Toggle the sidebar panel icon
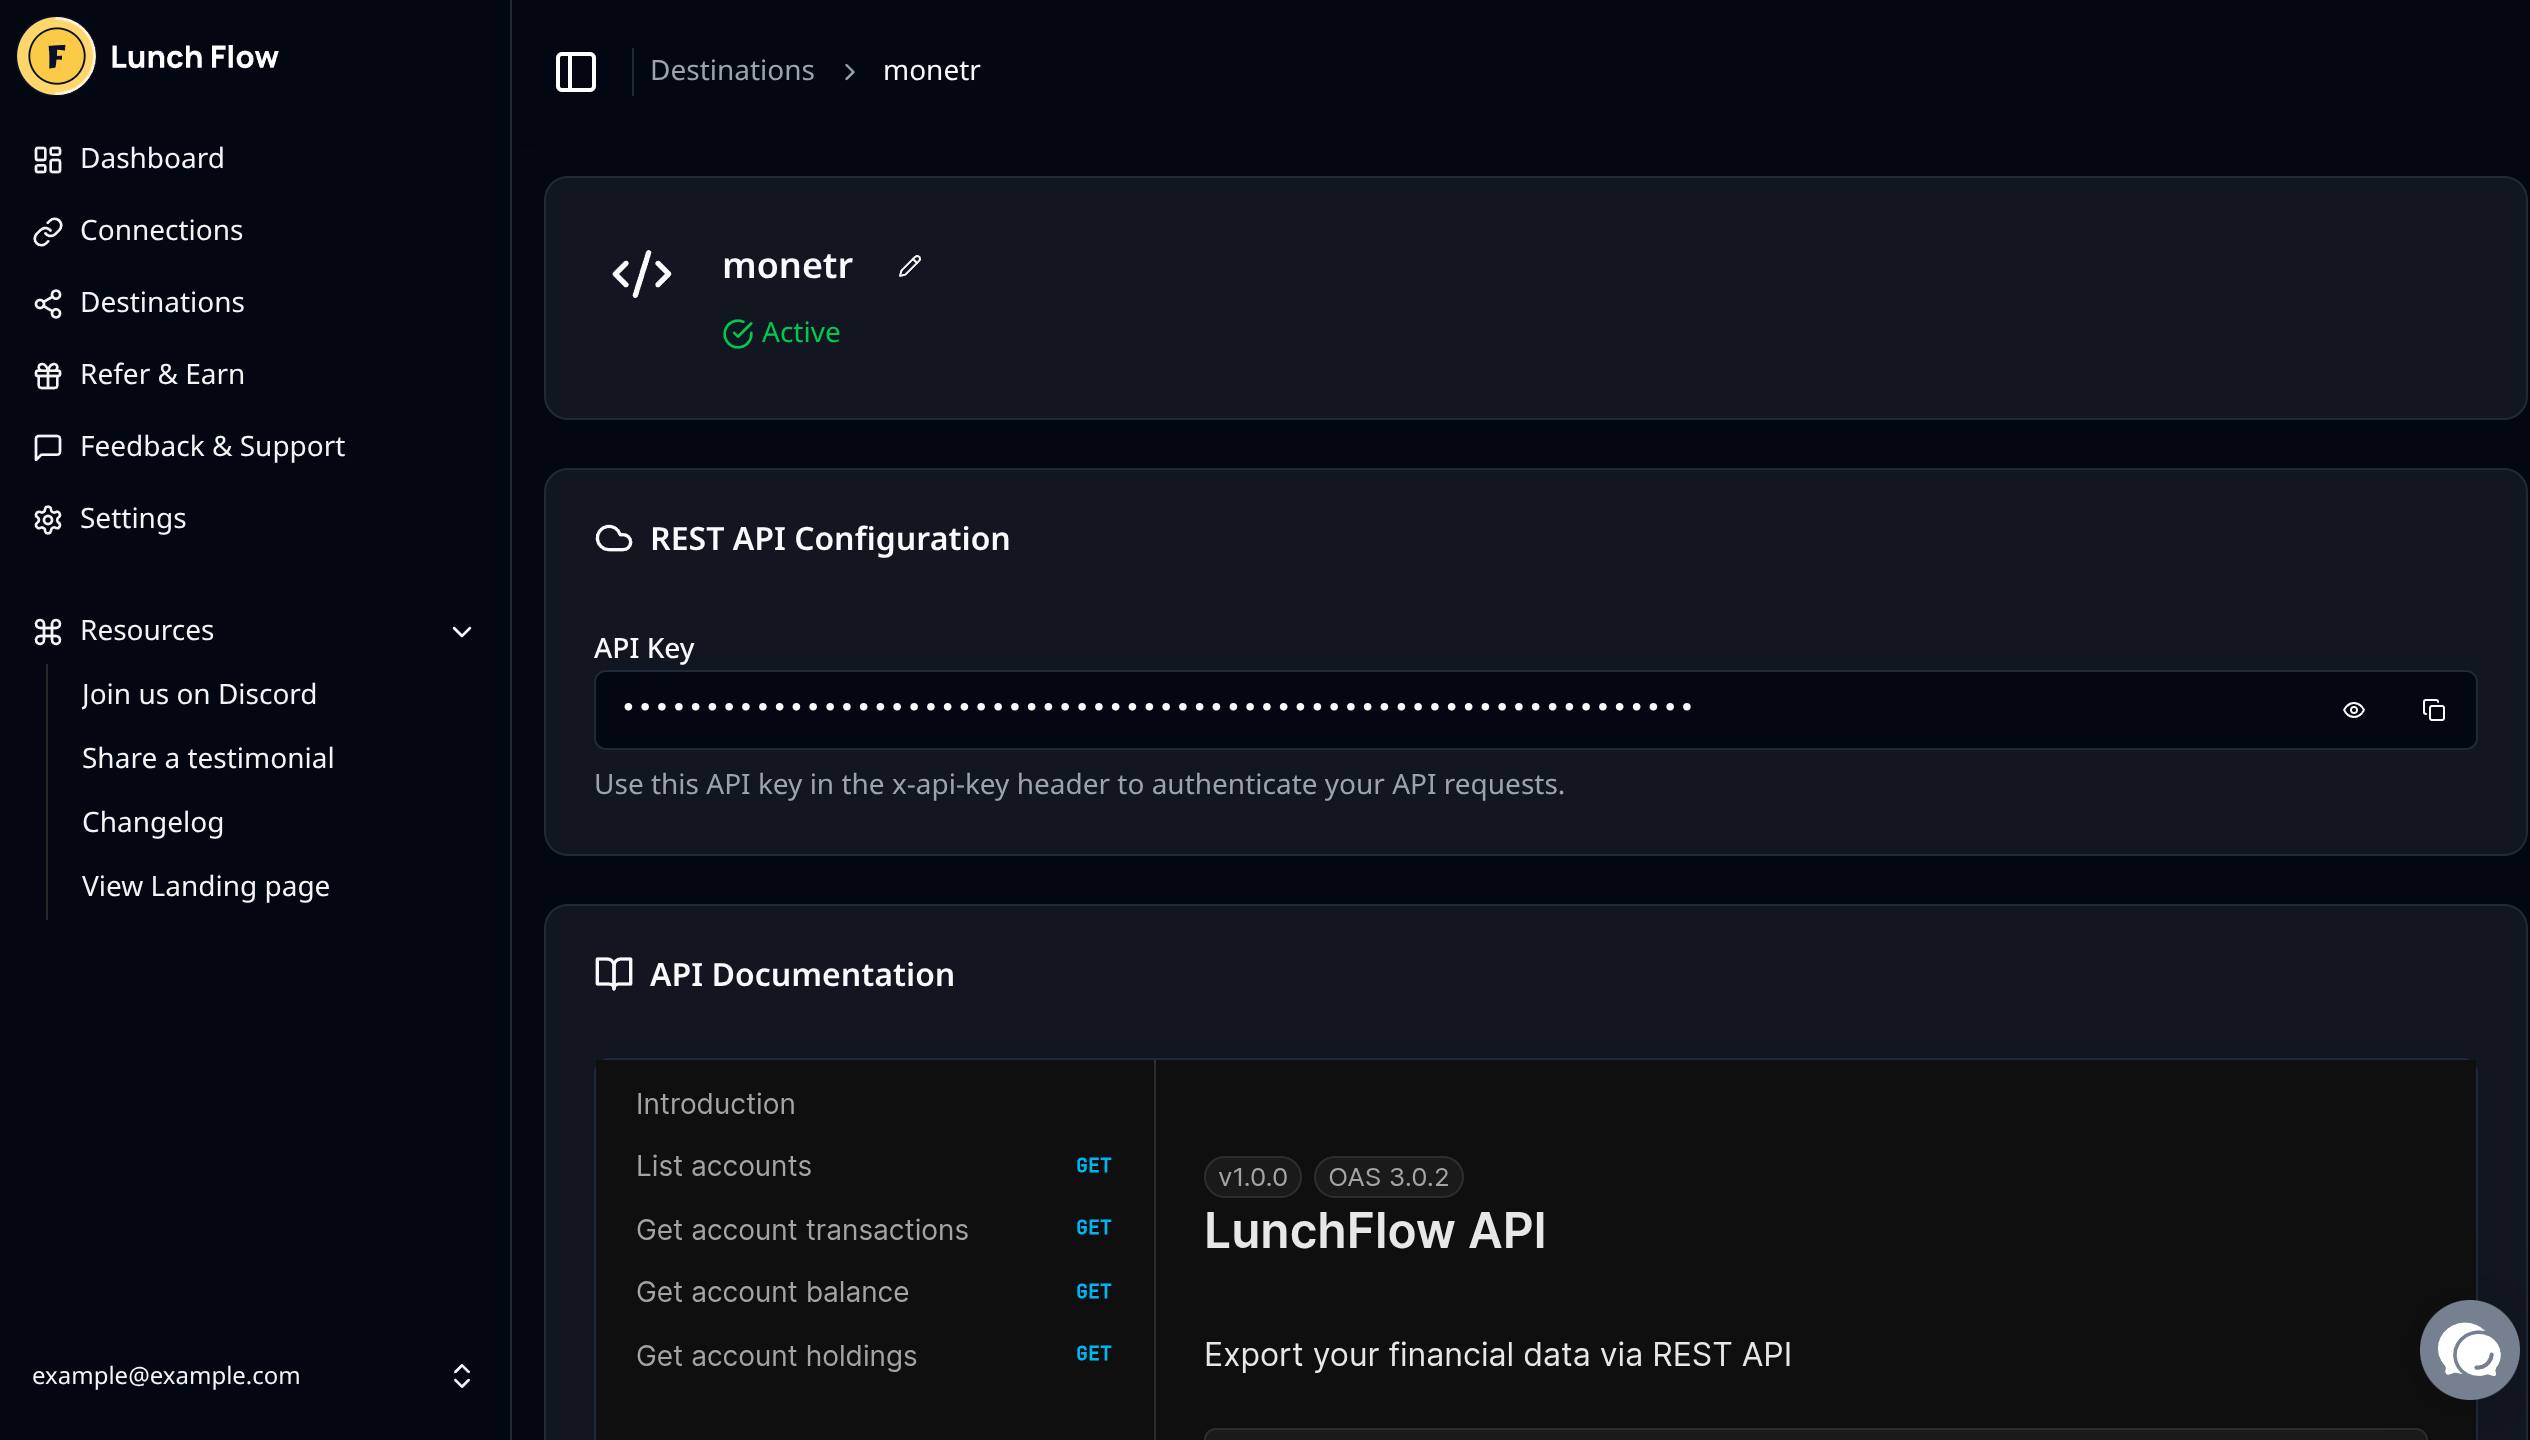Viewport: 2530px width, 1440px height. (x=576, y=71)
